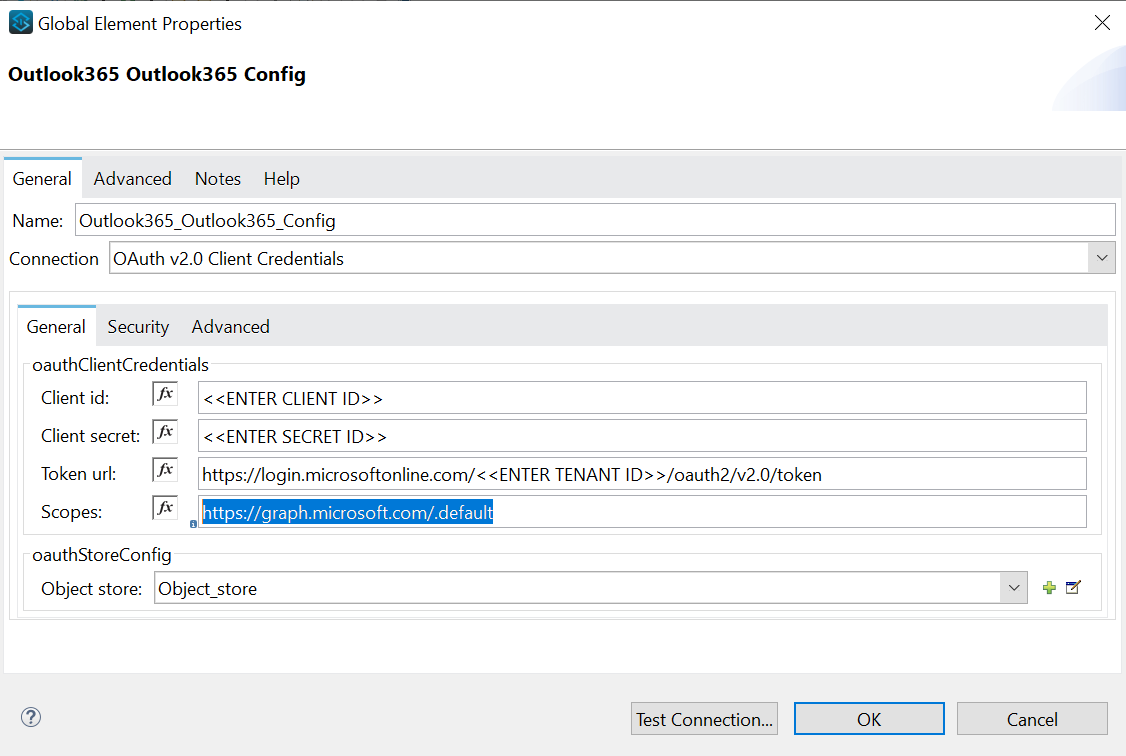Open the Object store dropdown list
The width and height of the screenshot is (1126, 756).
[x=1014, y=588]
